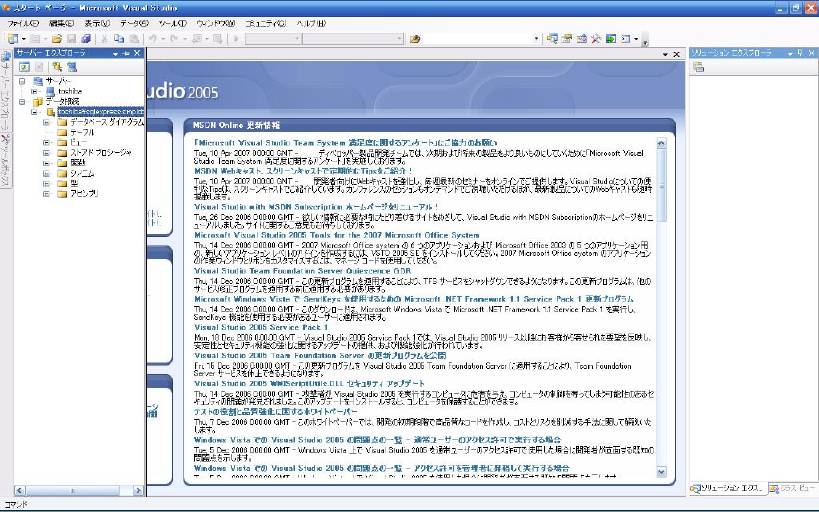Viewport: 819px width, 512px height.
Task: Click Server Explorer horizontal scroll right arrow
Action: (138, 491)
